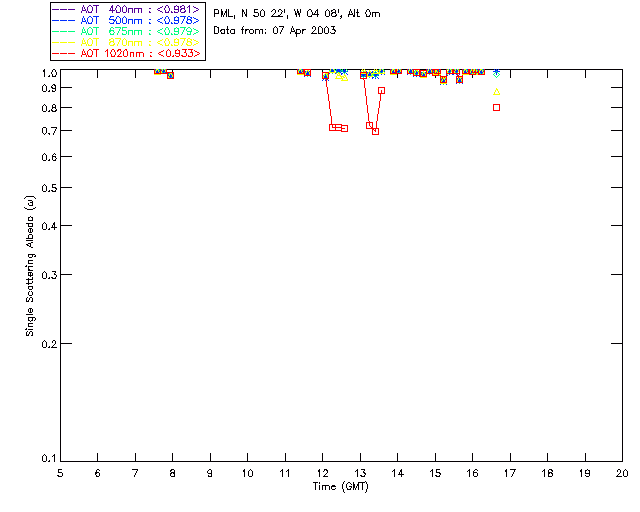Screen dimensions: 640x512
Task: Click the time-axis tick label 6
Action: 98,474
